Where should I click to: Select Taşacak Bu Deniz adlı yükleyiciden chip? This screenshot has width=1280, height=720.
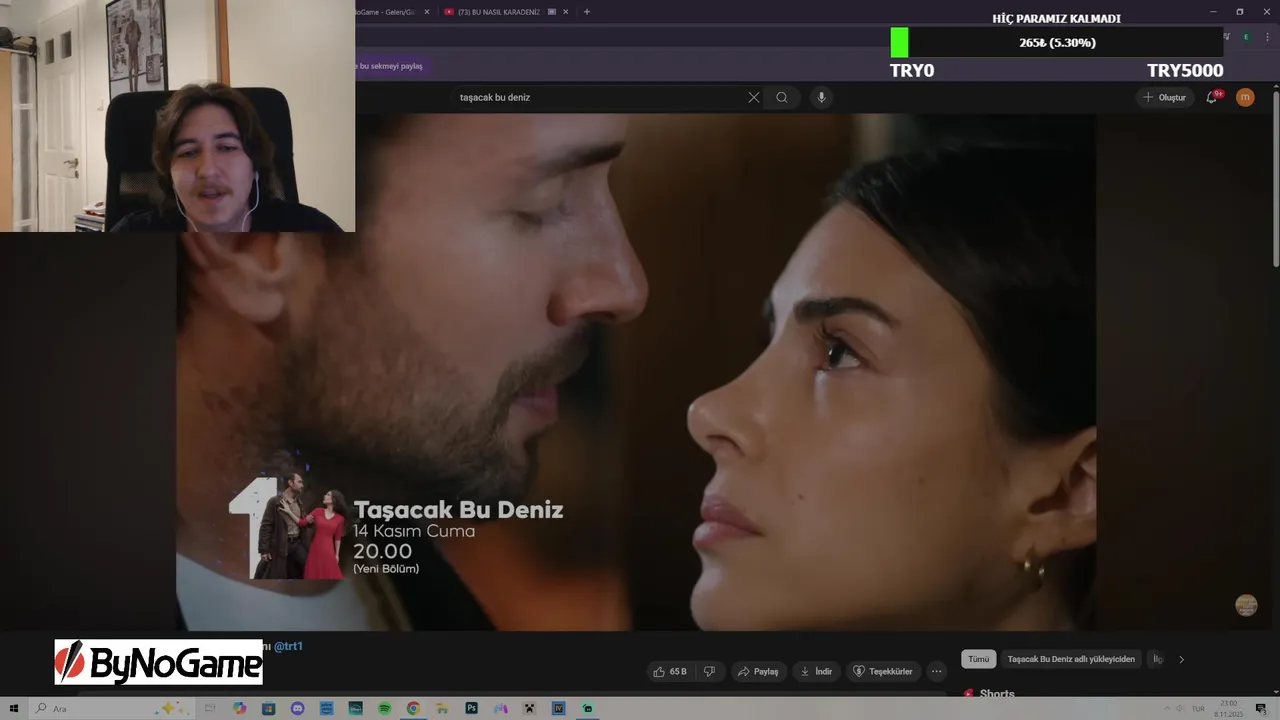pos(1071,659)
